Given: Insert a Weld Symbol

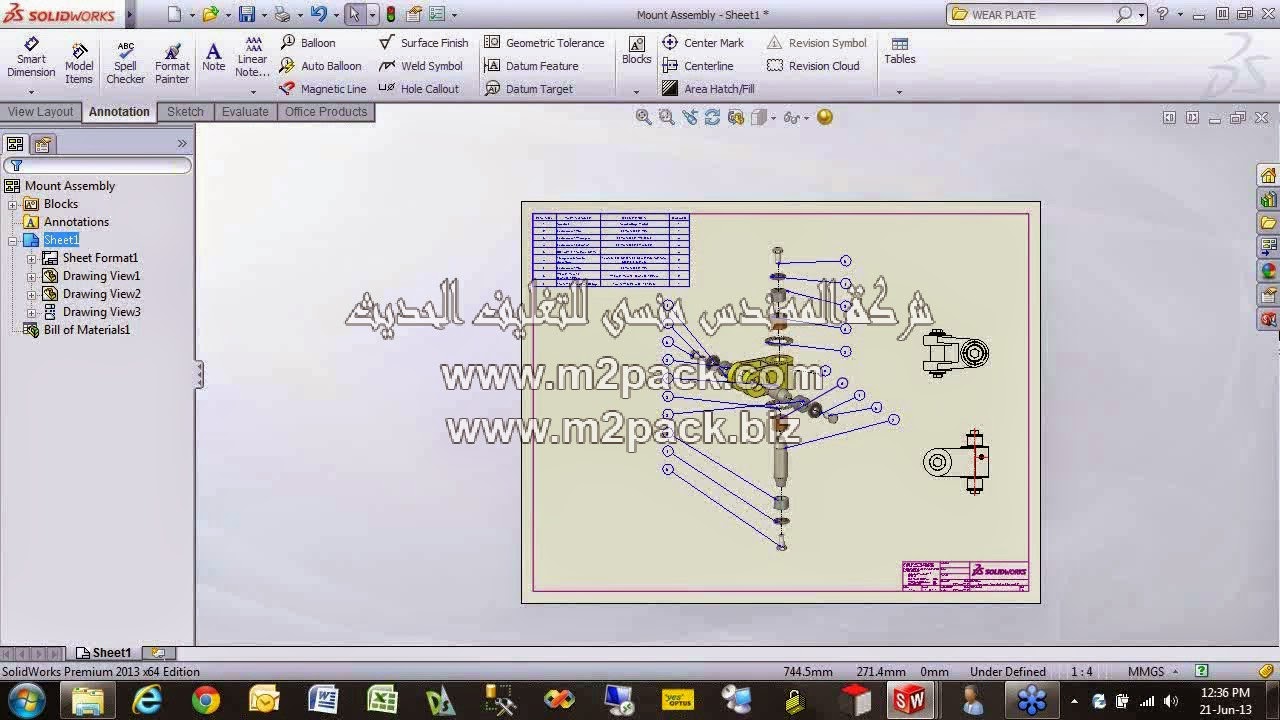Looking at the screenshot, I should (421, 66).
